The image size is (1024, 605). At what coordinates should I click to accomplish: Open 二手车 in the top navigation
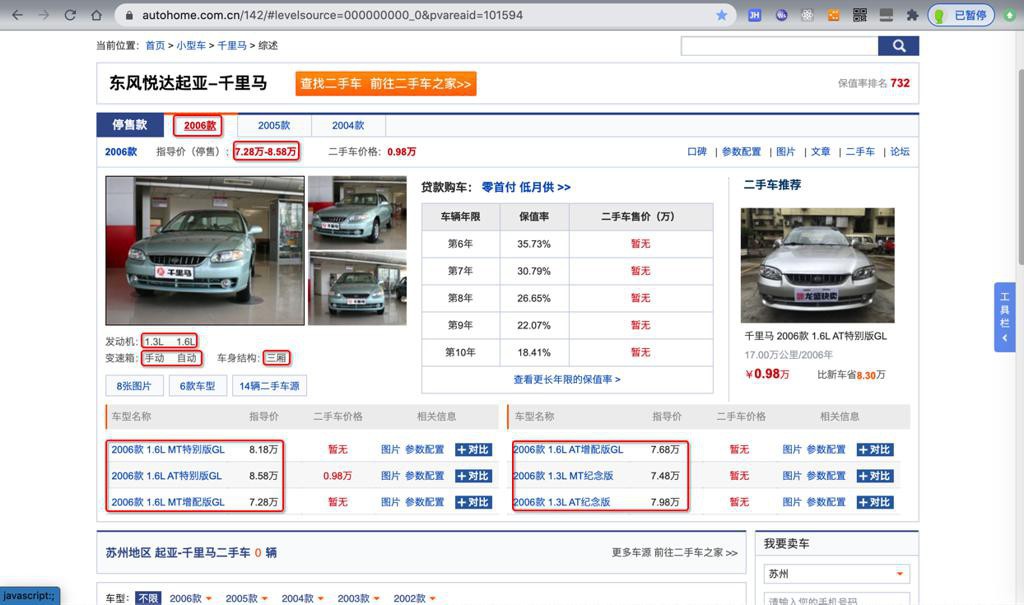click(x=860, y=152)
